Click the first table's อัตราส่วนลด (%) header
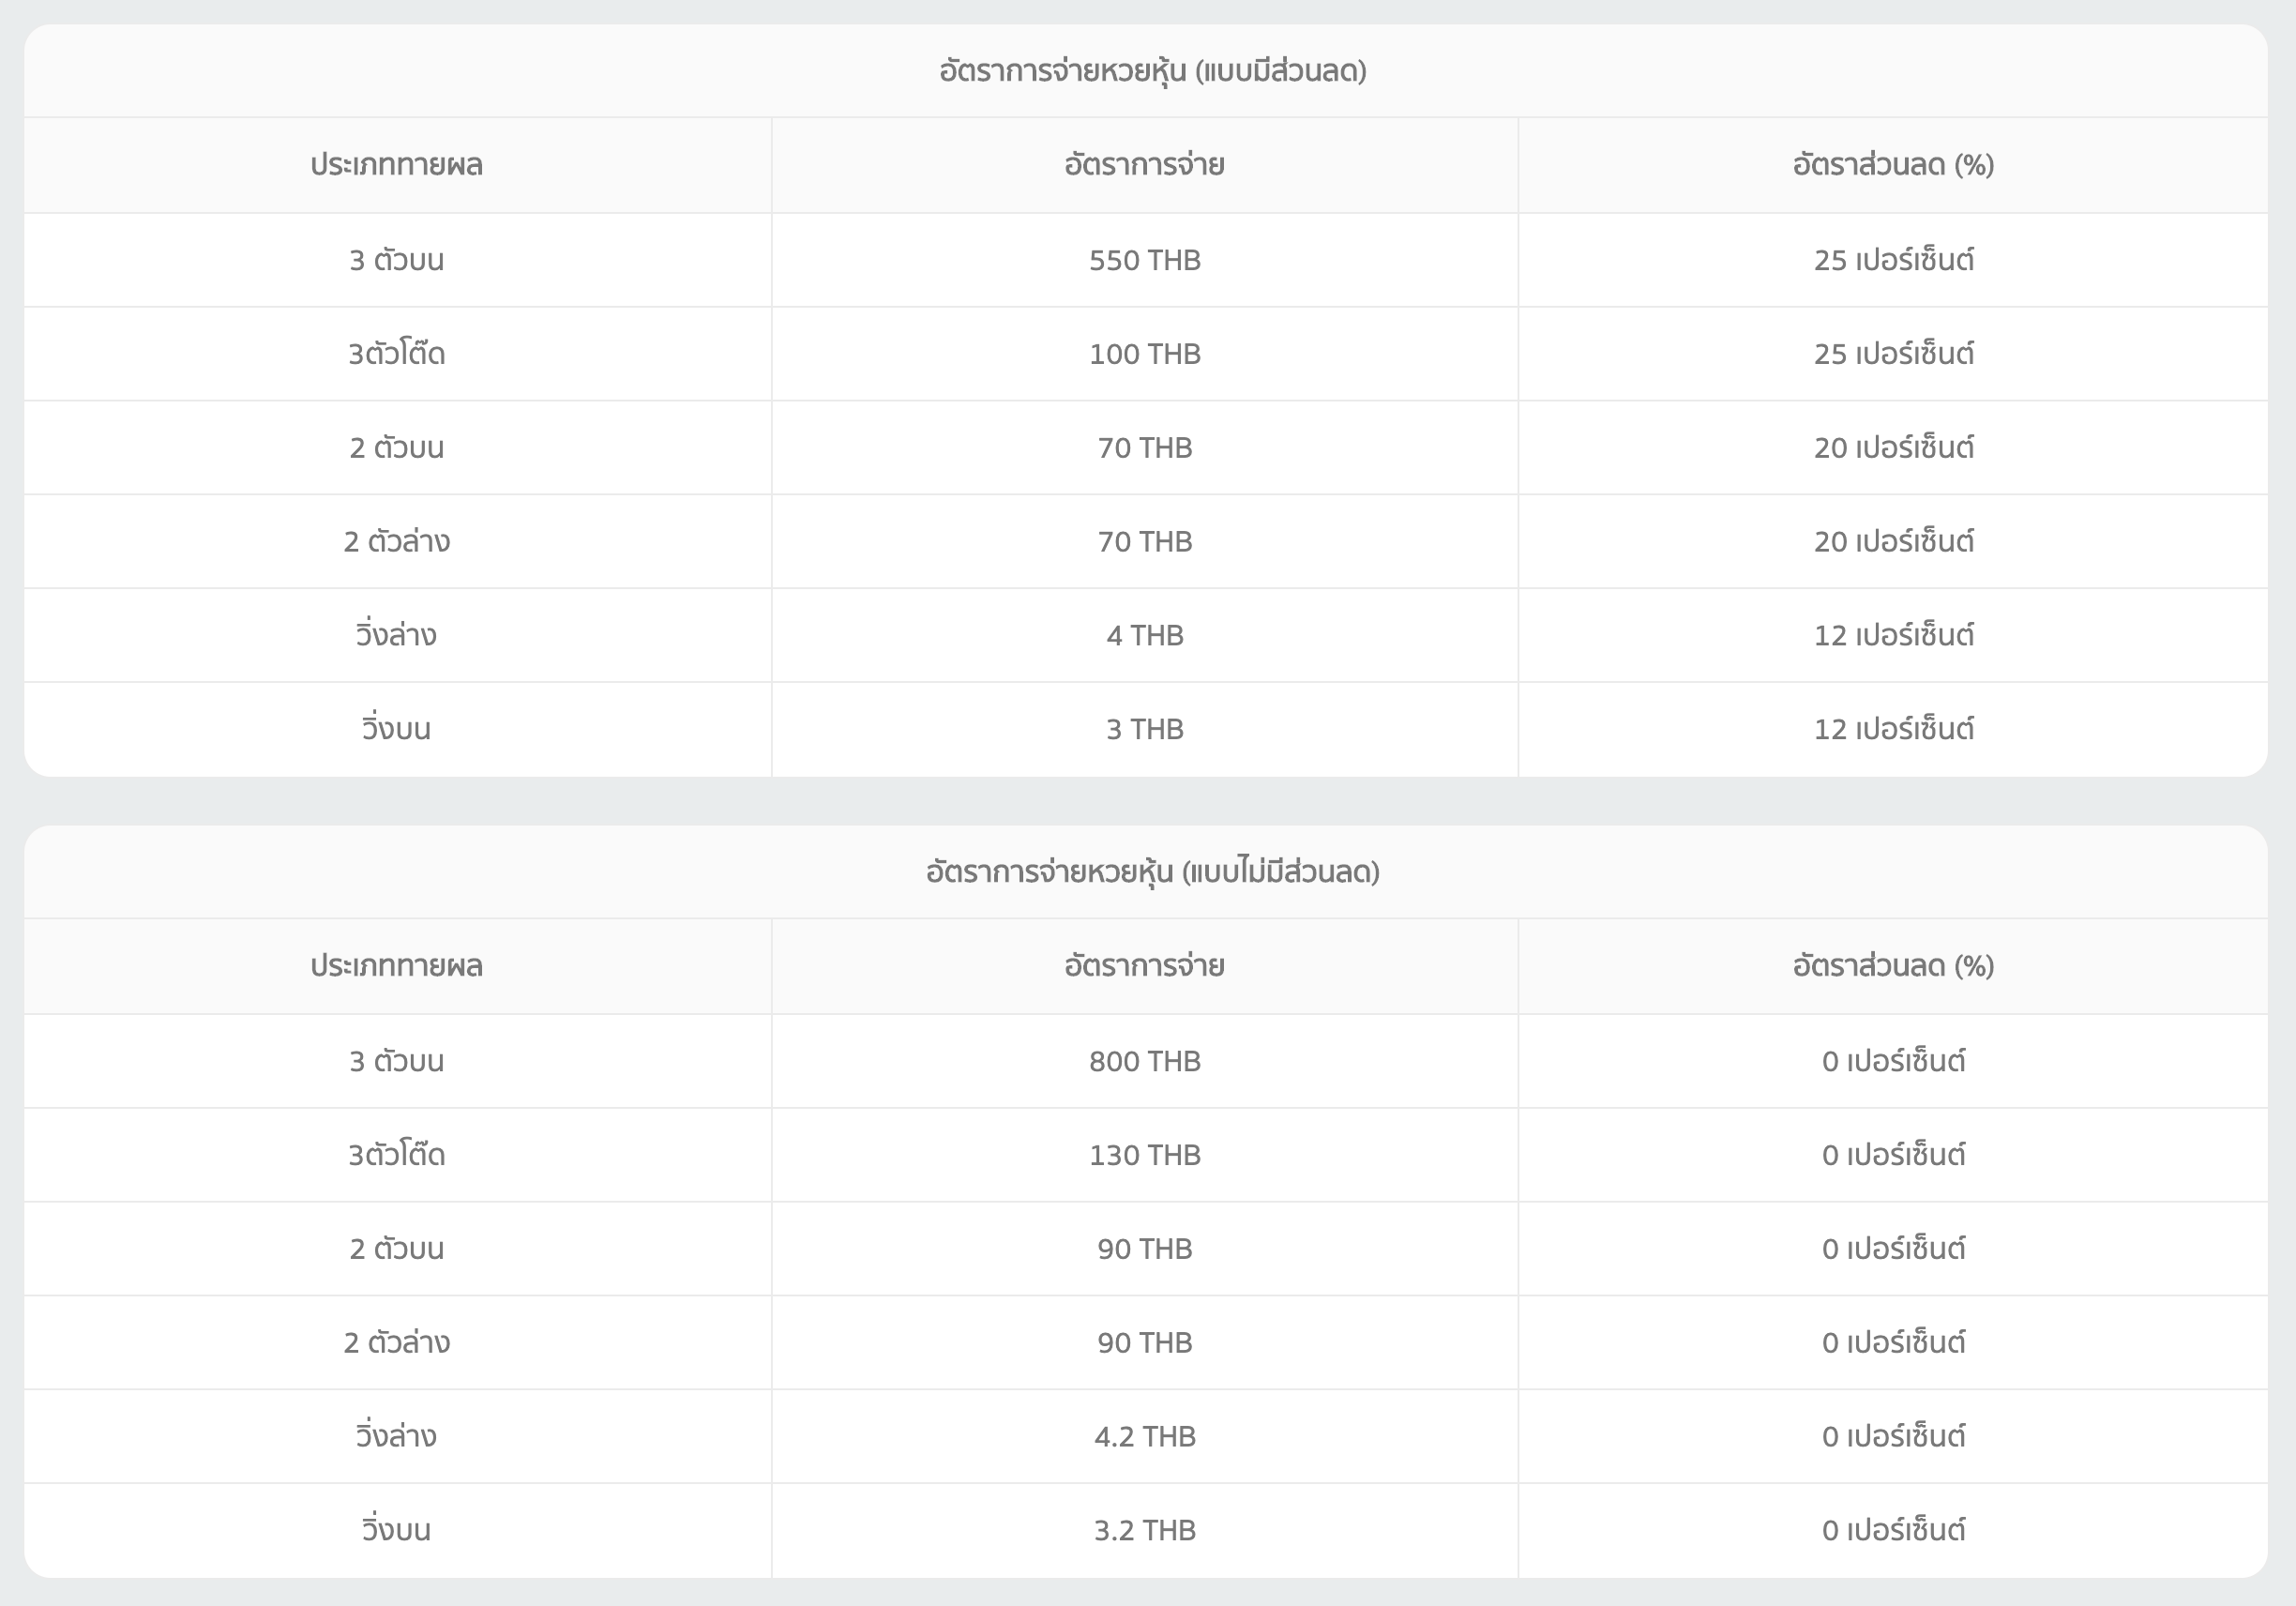Viewport: 2296px width, 1606px height. (x=1893, y=165)
